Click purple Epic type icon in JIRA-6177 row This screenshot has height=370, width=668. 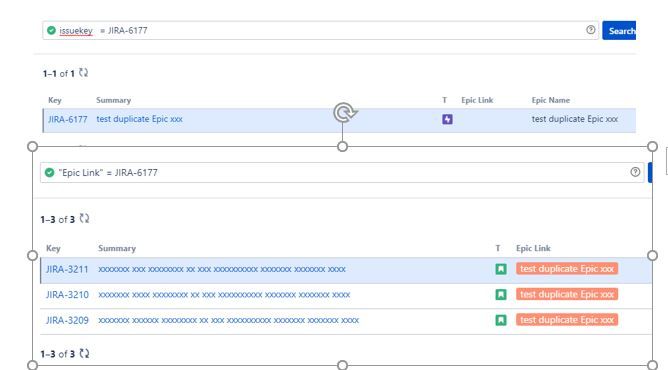[x=447, y=119]
